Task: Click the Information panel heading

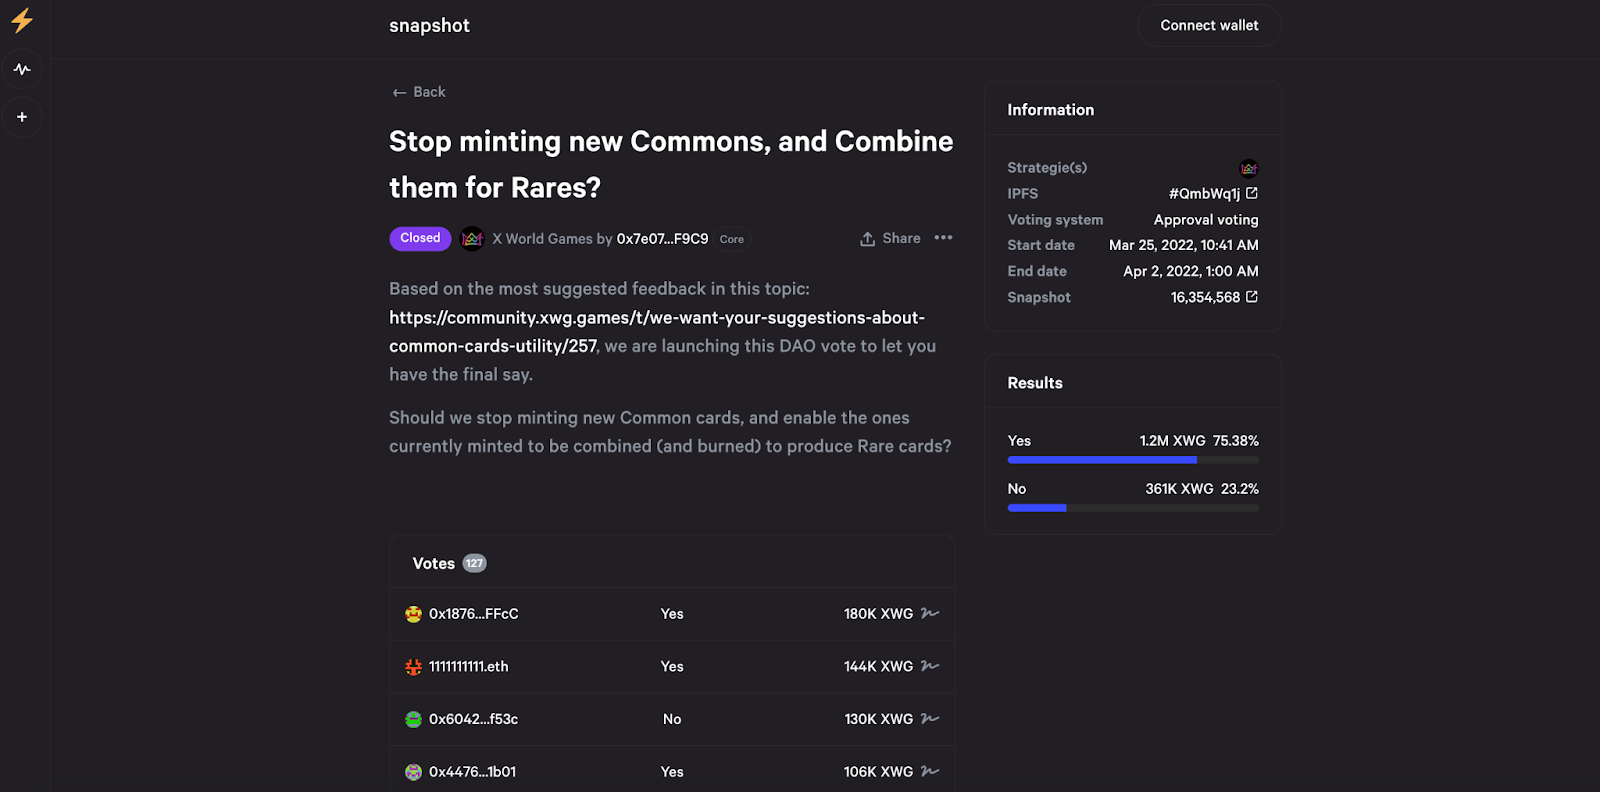Action: (x=1050, y=110)
